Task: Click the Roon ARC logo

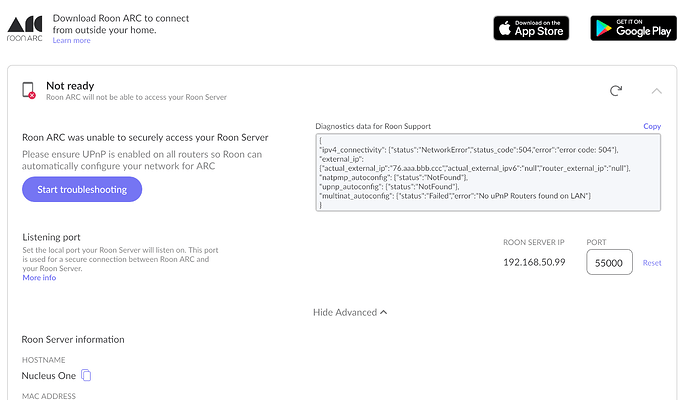Action: [25, 29]
